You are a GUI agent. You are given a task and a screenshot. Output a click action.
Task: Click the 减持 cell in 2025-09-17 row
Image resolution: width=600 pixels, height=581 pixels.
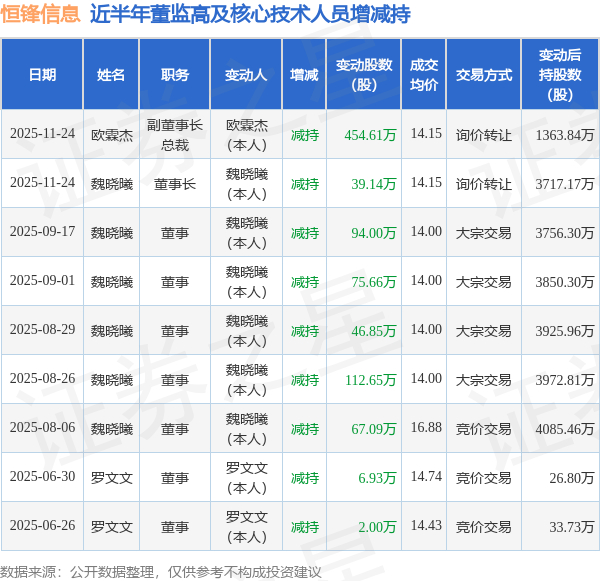(305, 233)
